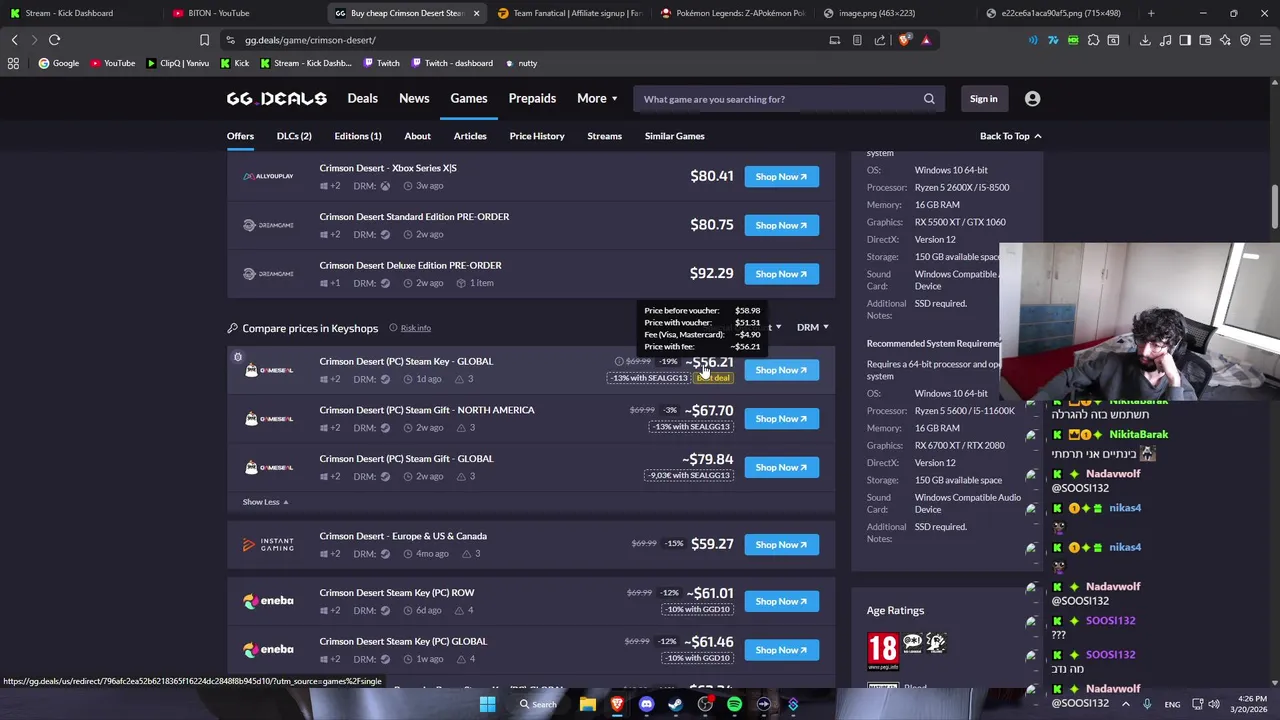
Task: Open a new browser tab
Action: pos(1151,13)
